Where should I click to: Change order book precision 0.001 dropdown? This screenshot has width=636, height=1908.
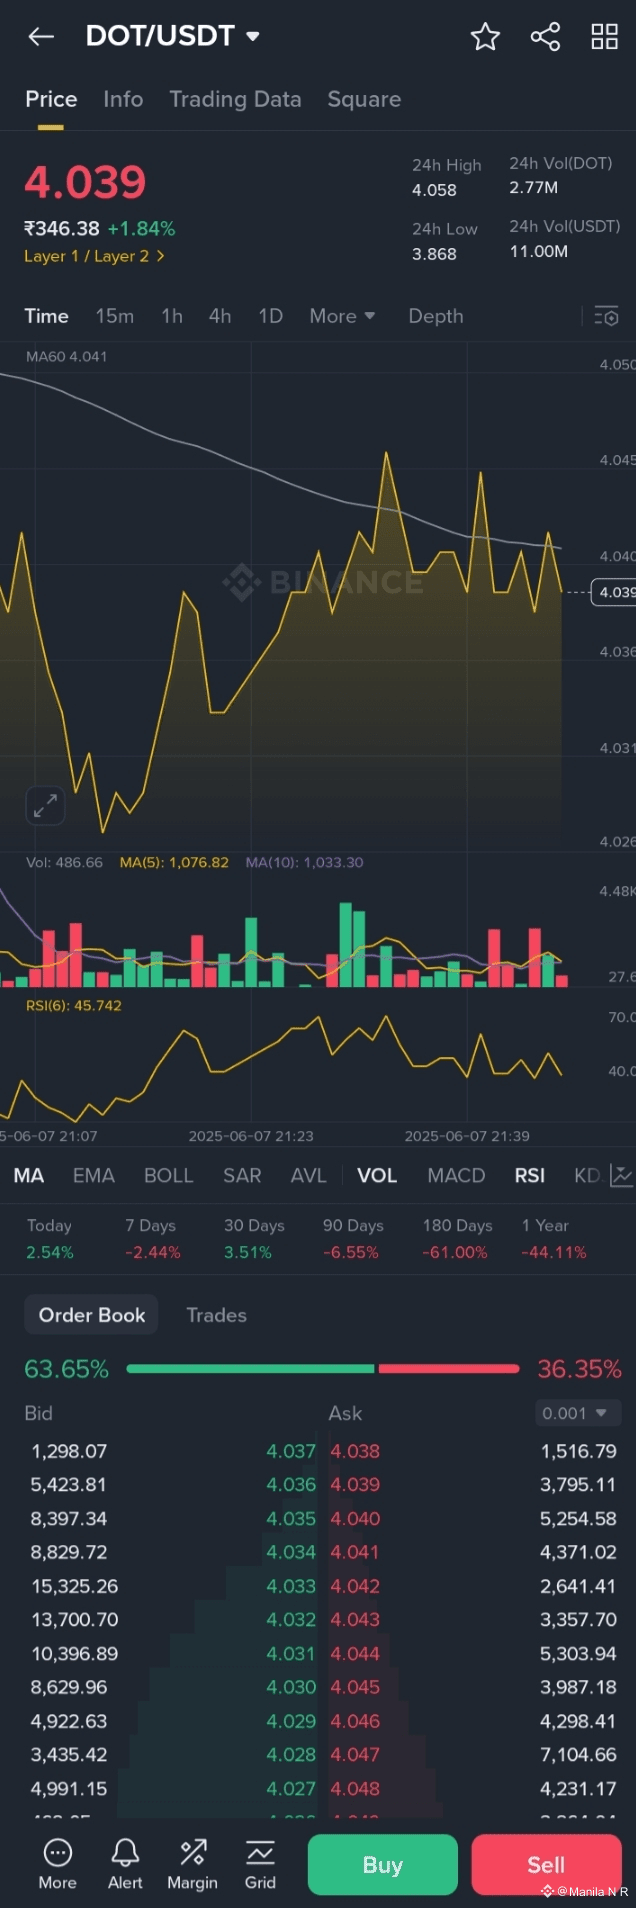(x=578, y=1413)
